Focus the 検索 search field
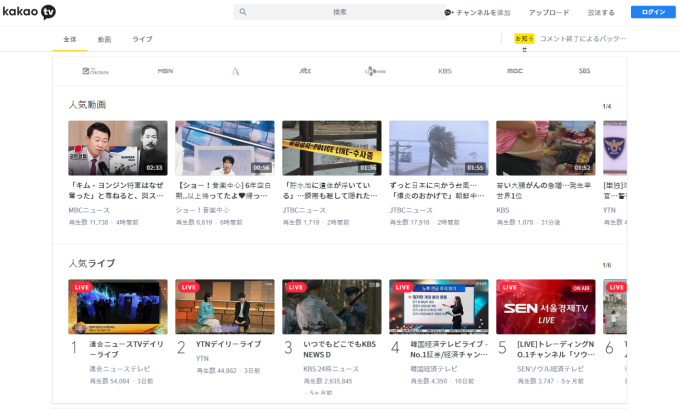The height and width of the screenshot is (409, 680). 340,12
